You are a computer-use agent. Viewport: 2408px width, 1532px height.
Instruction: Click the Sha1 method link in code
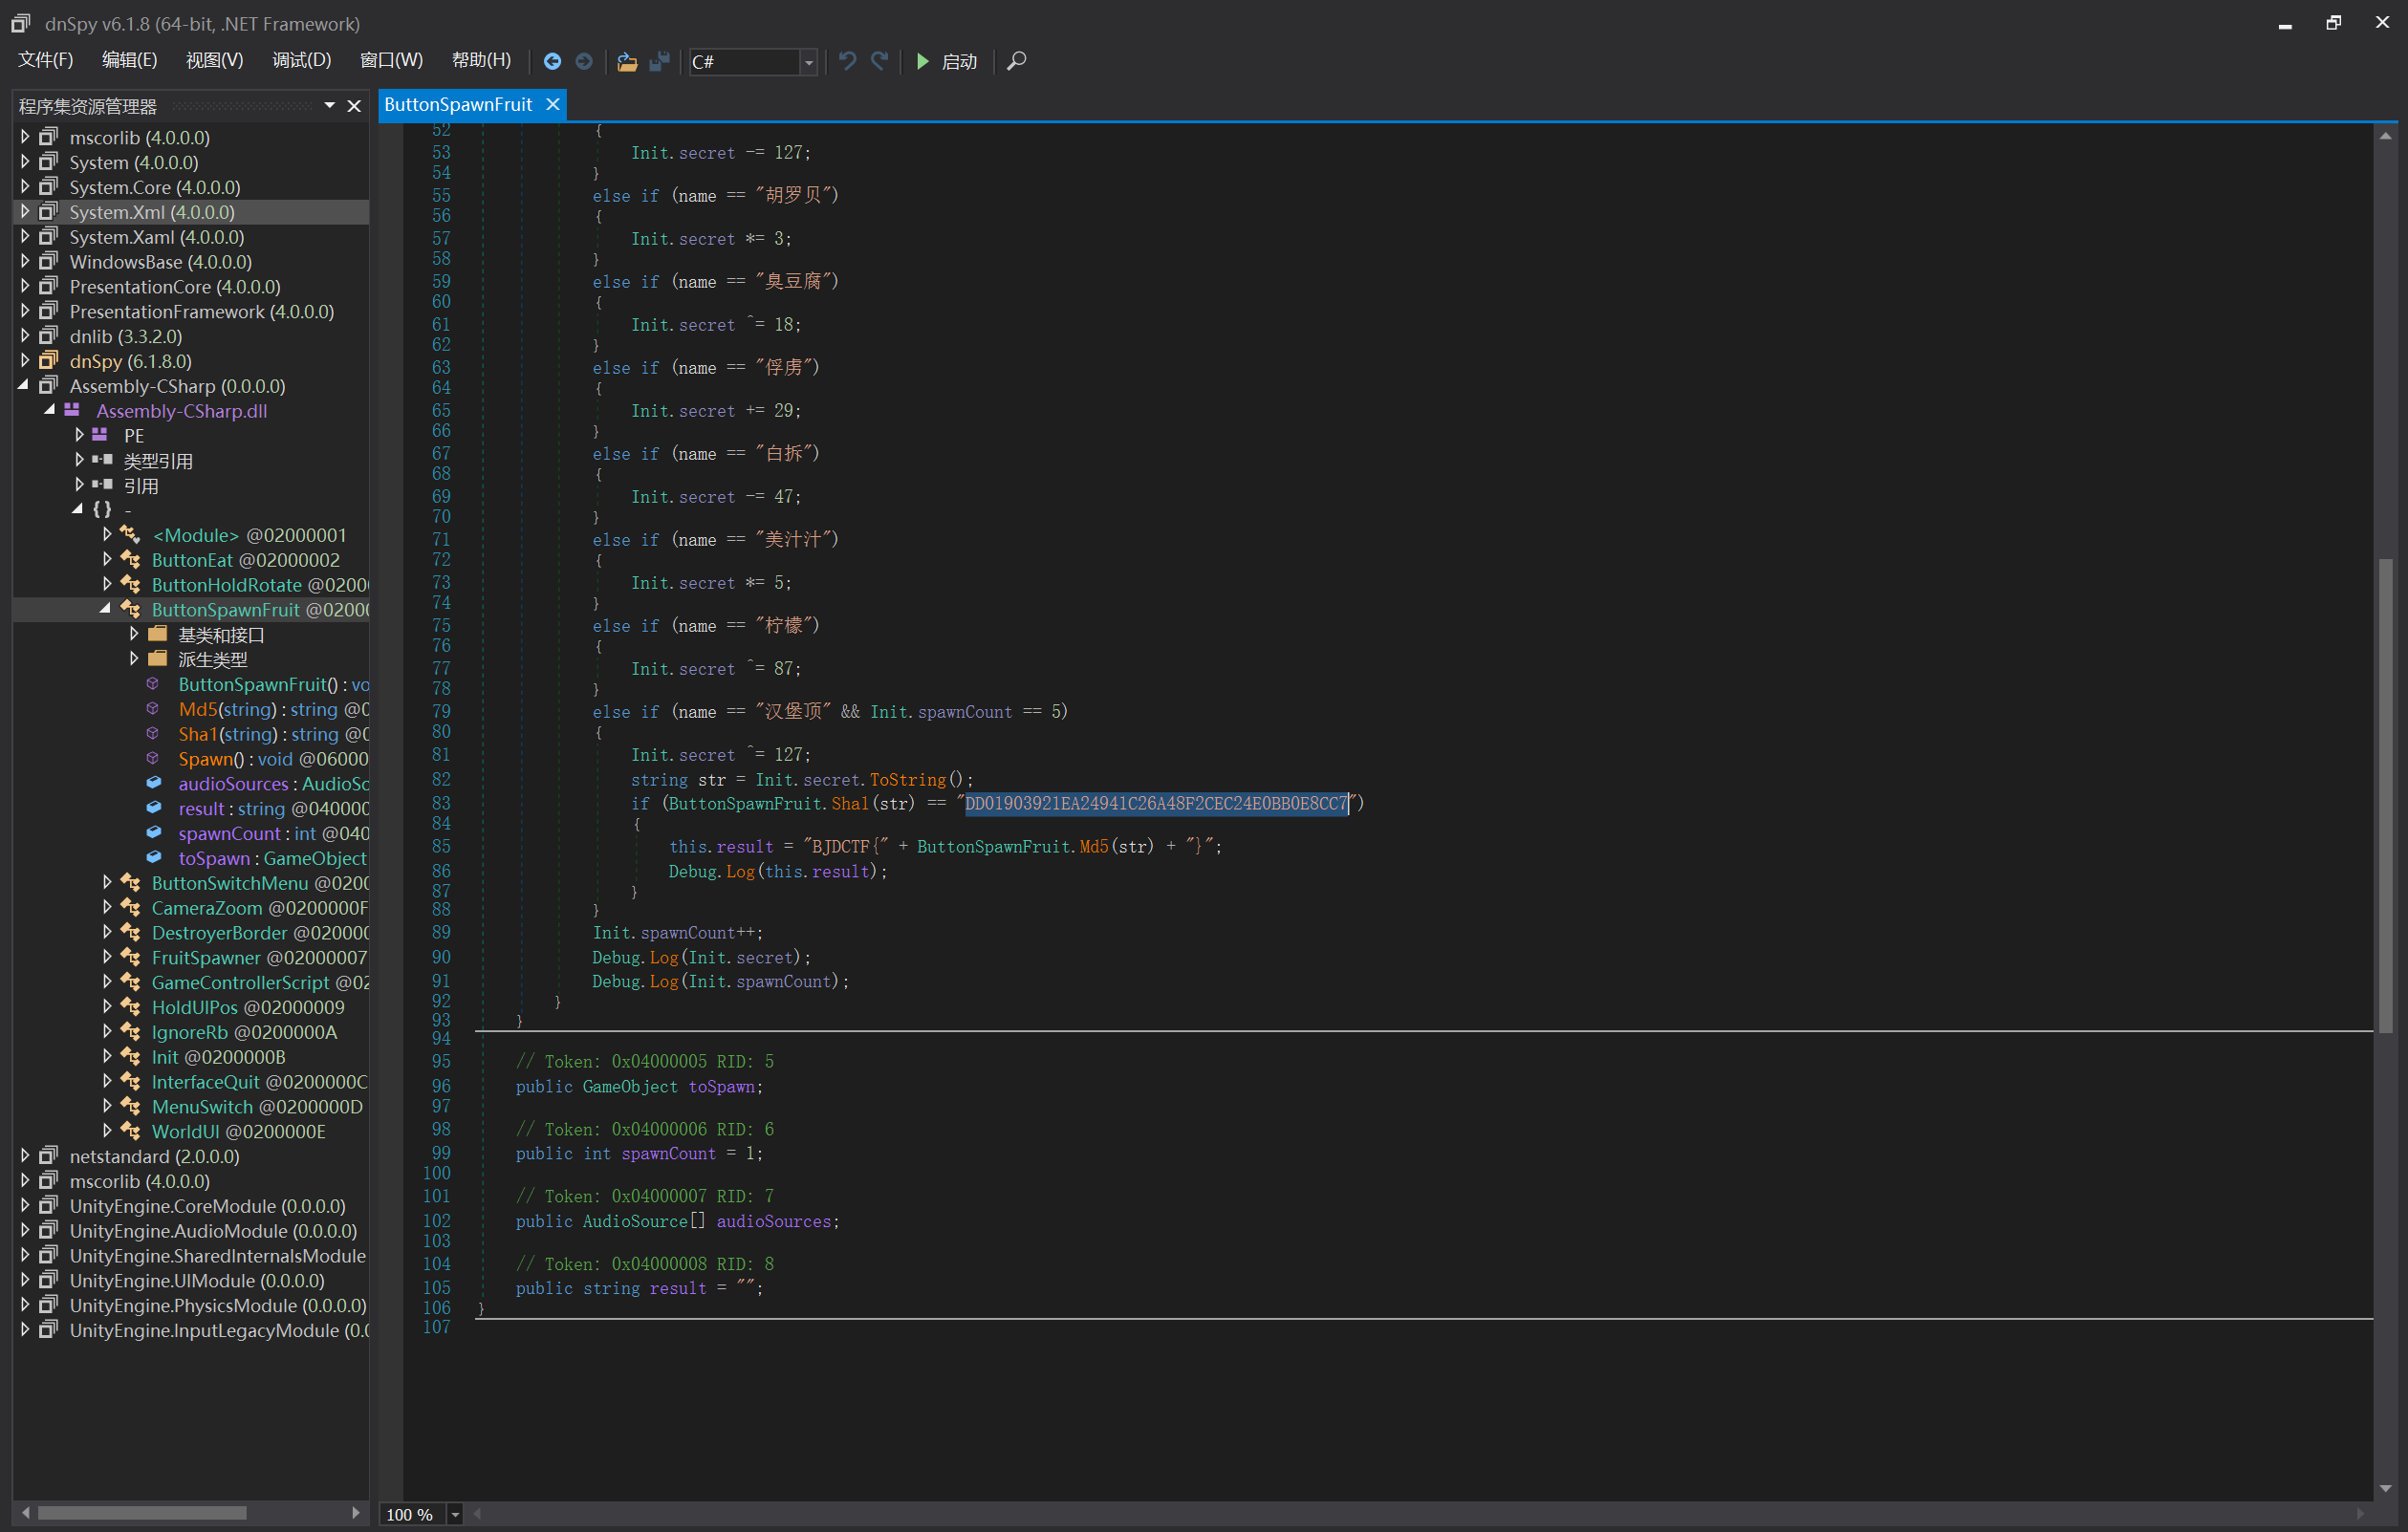coord(849,803)
